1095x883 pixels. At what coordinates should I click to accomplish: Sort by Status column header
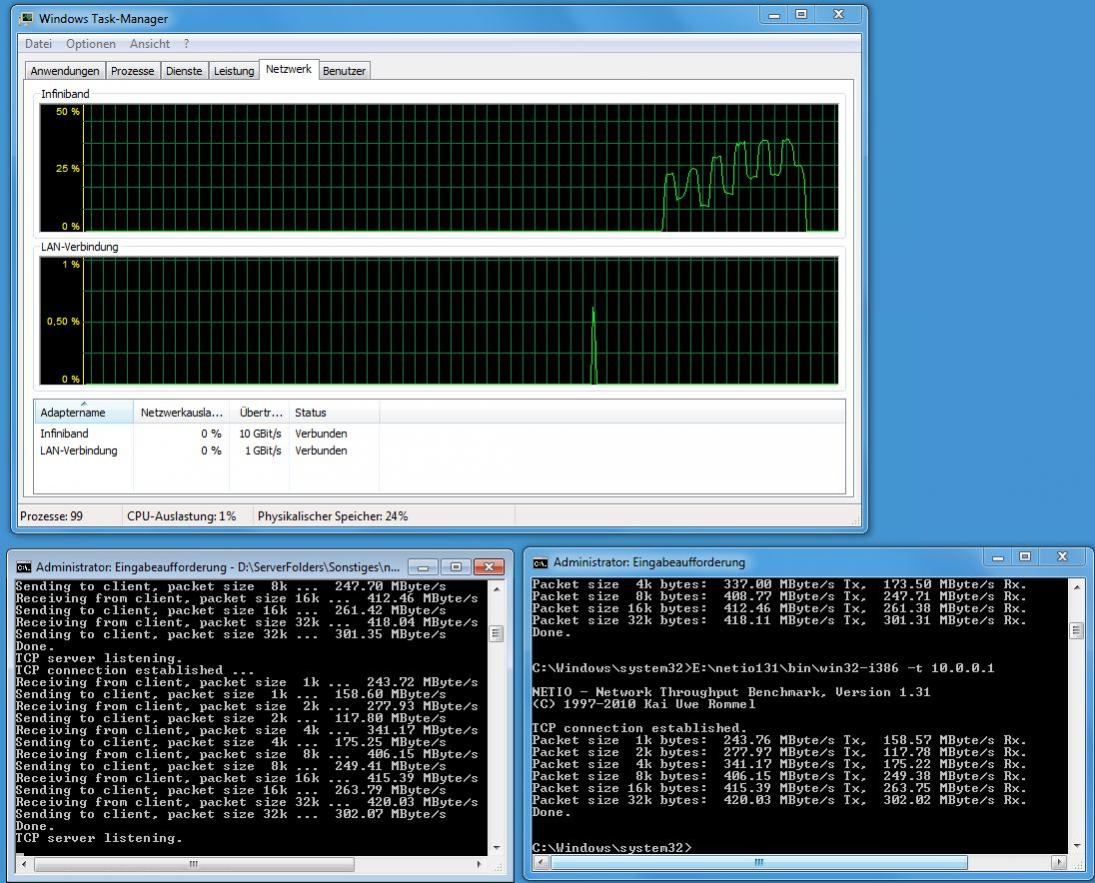(x=335, y=412)
